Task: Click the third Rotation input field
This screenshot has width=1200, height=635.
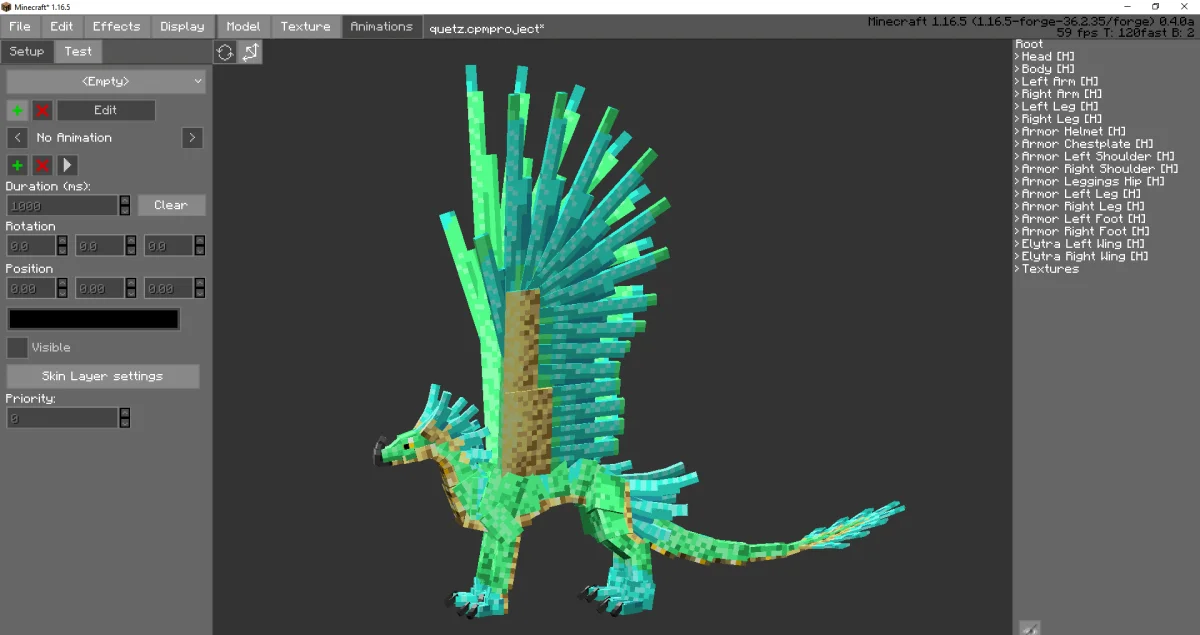Action: pos(169,245)
